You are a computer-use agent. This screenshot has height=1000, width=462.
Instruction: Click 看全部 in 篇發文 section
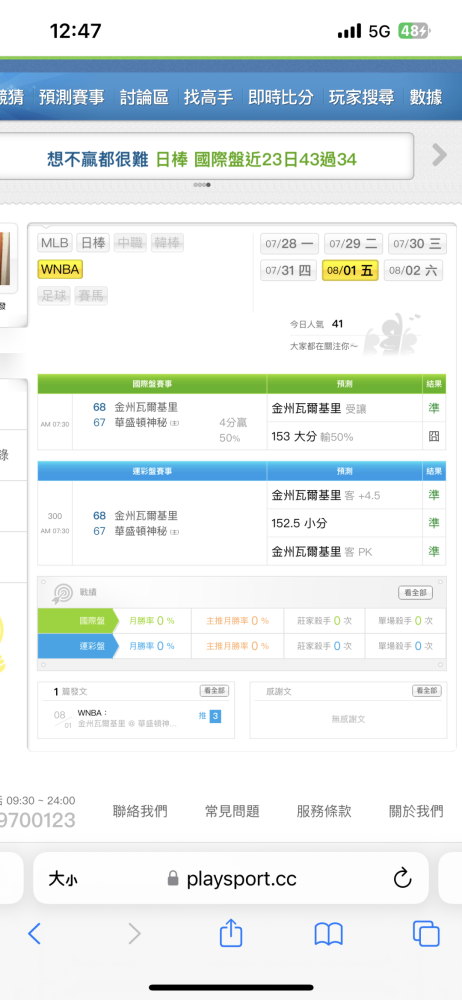tap(214, 691)
